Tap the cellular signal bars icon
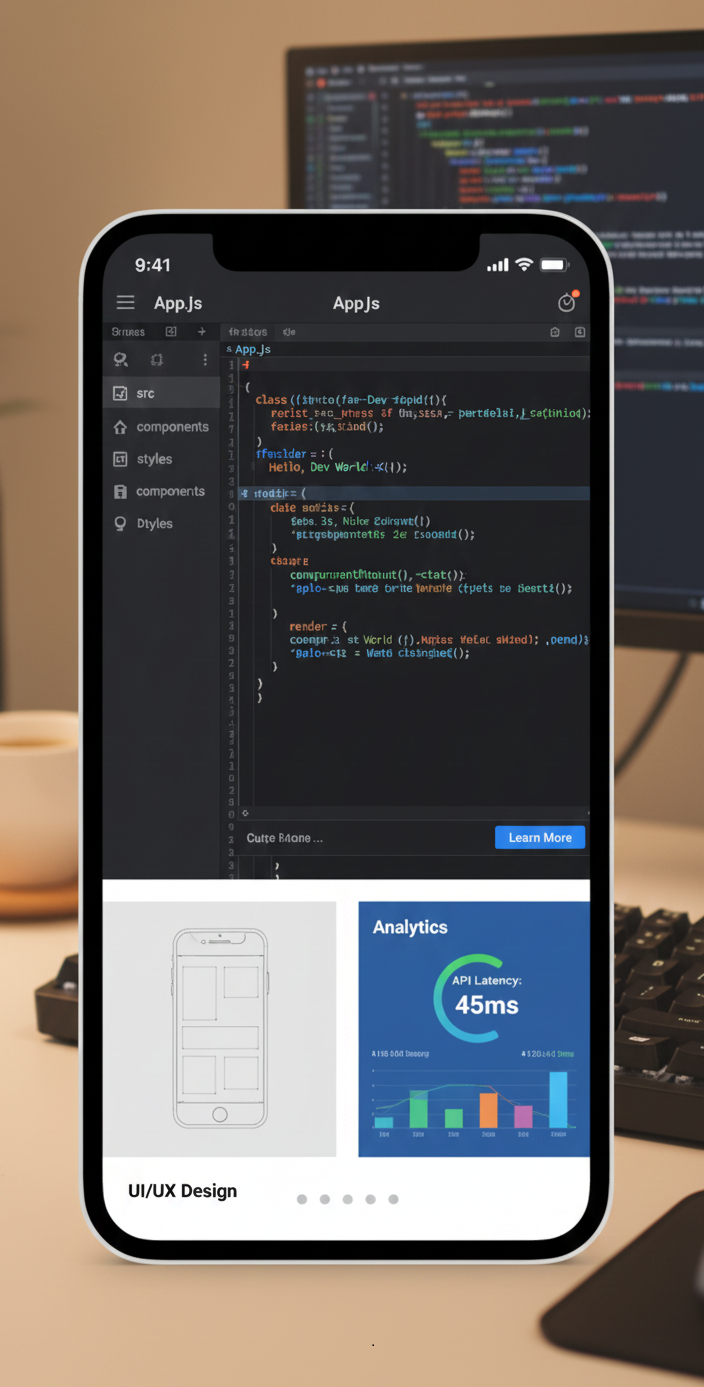 497,265
